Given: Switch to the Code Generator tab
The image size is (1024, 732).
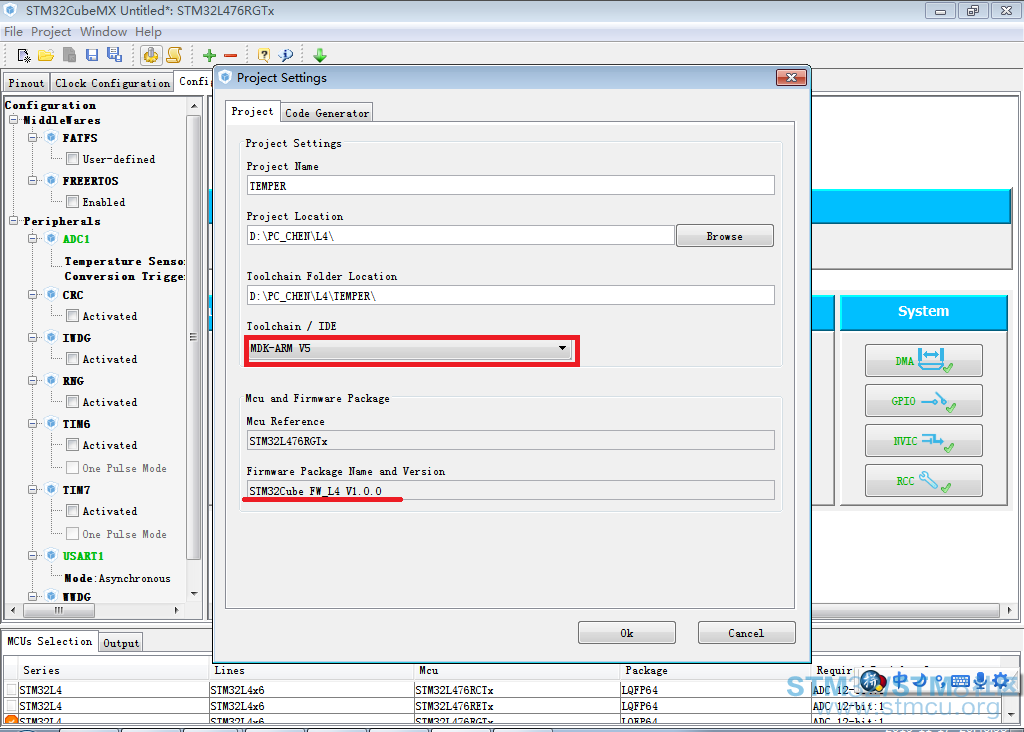Looking at the screenshot, I should [x=327, y=113].
